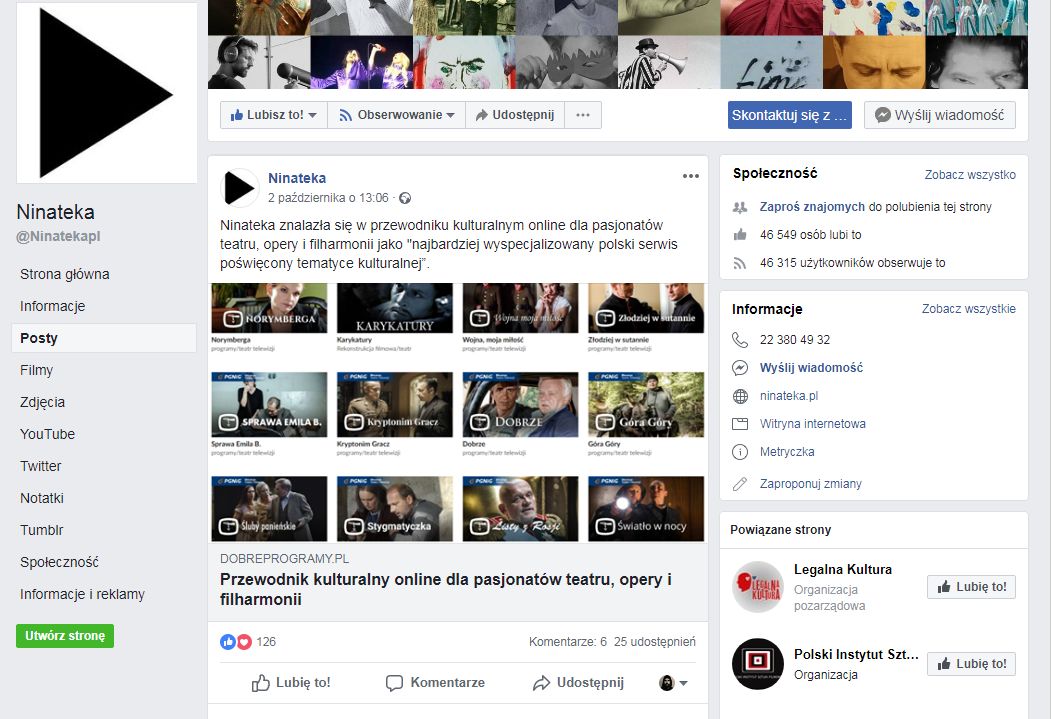The image size is (1051, 719).
Task: Open Informacje i reklamy sidebar item
Action: tap(82, 594)
